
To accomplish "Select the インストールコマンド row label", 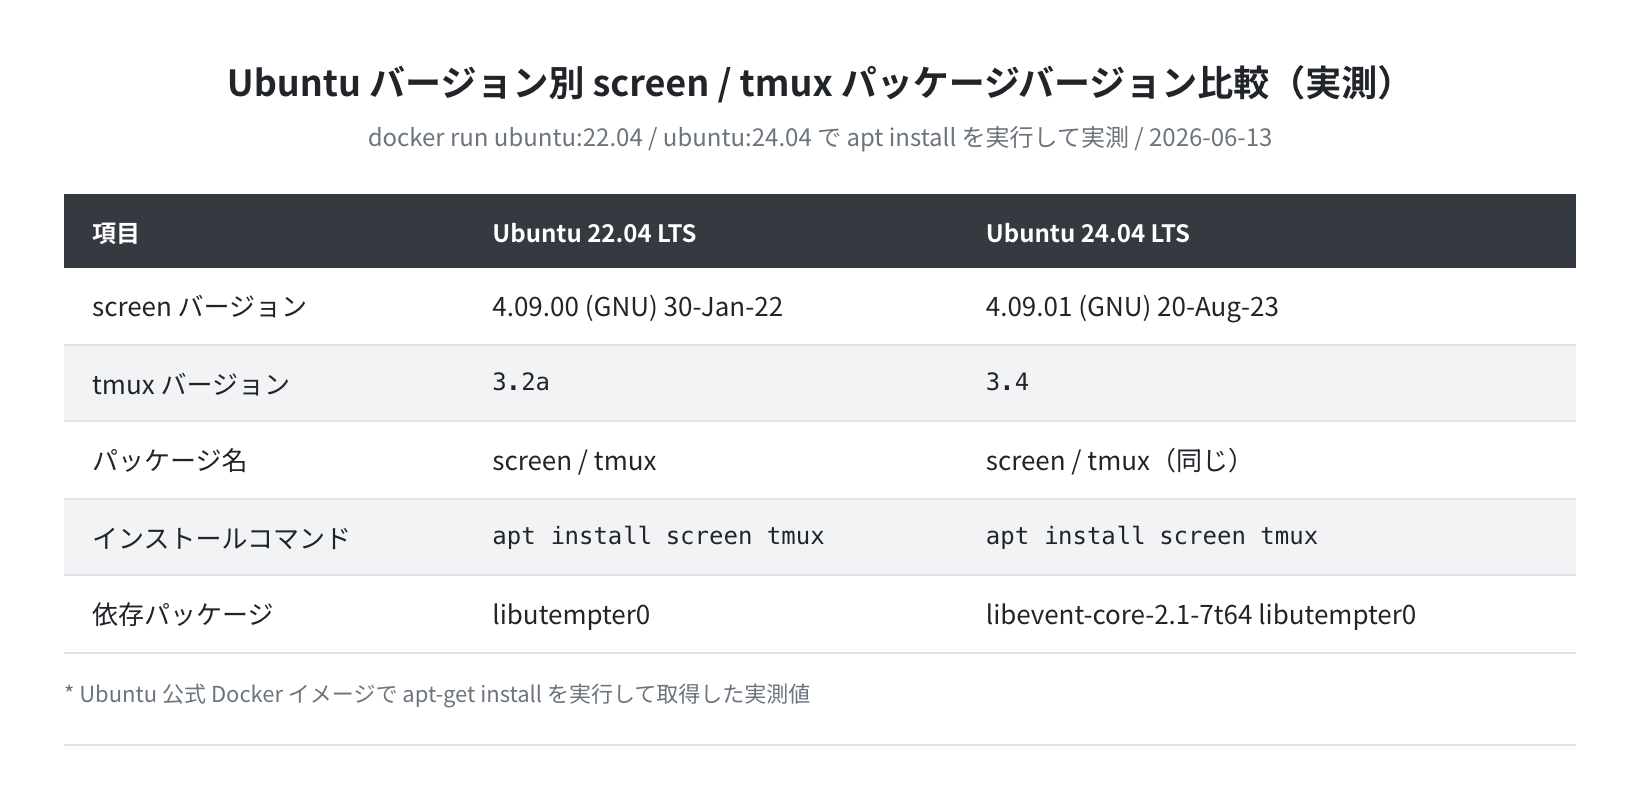I will coord(221,538).
